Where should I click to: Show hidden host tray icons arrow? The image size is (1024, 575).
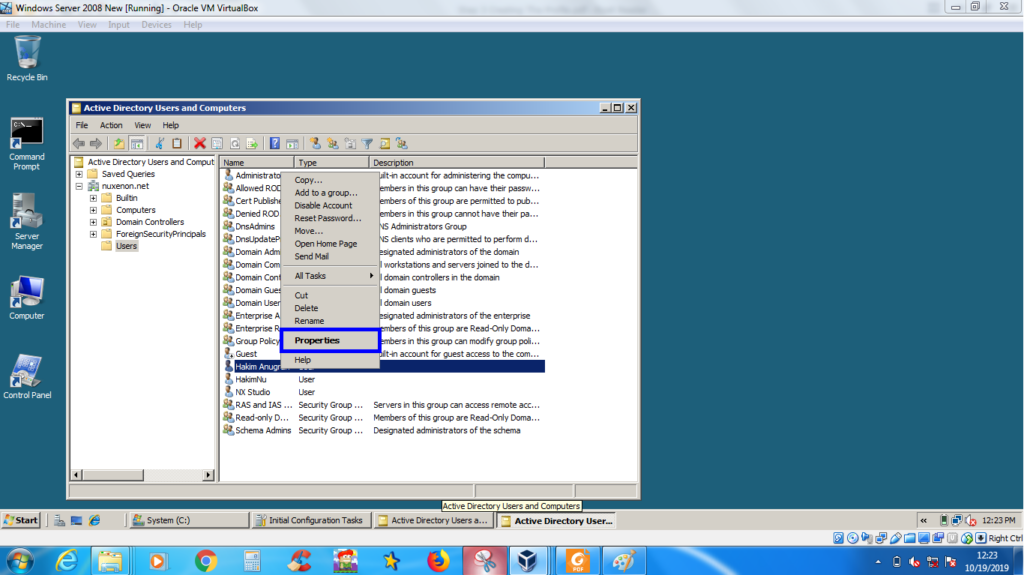(x=878, y=562)
